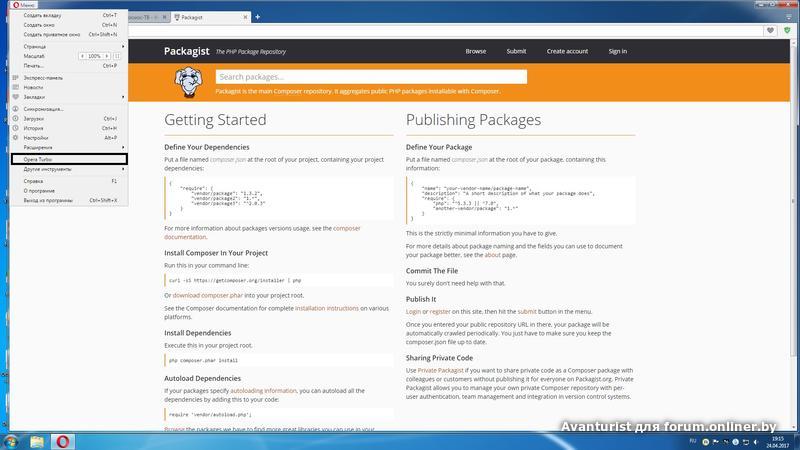Click the Show desktop strip on the taskbar

click(797, 442)
